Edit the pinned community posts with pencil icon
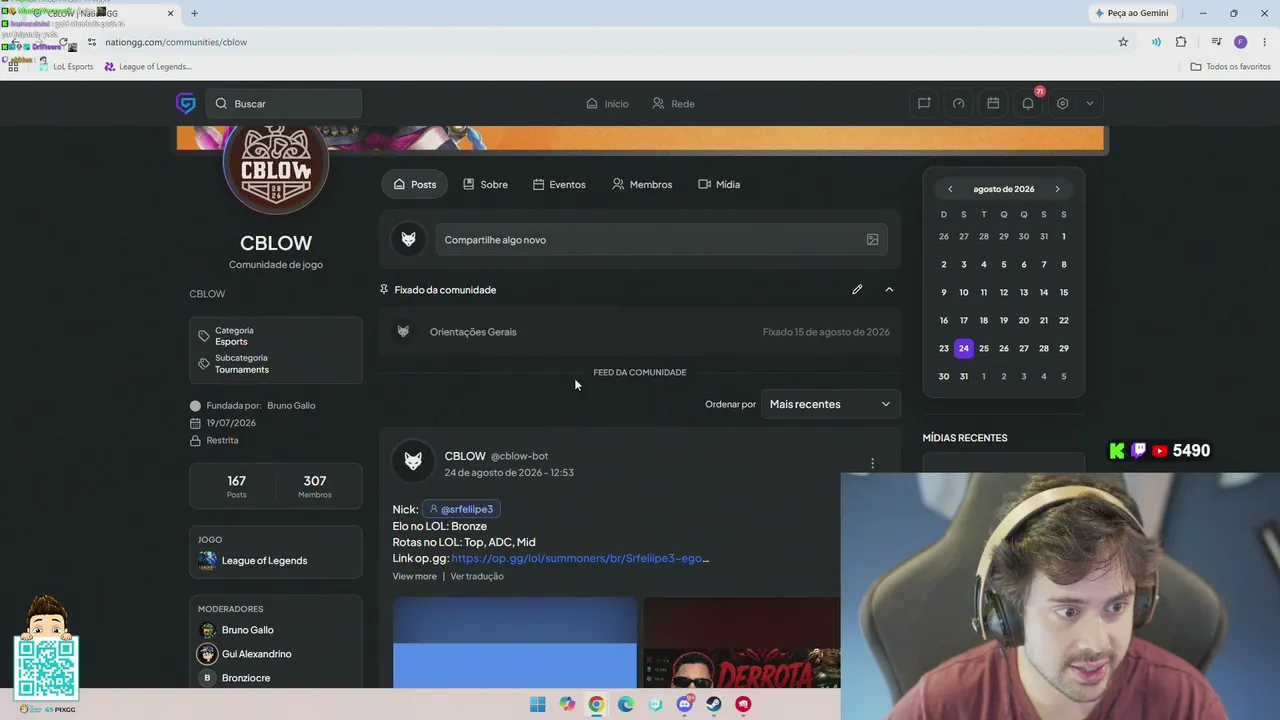This screenshot has height=720, width=1280. pos(857,290)
